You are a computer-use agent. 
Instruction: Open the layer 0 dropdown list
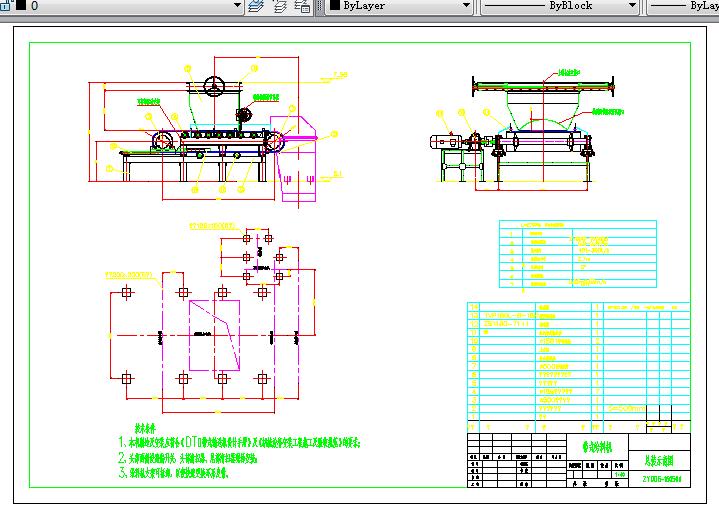237,6
